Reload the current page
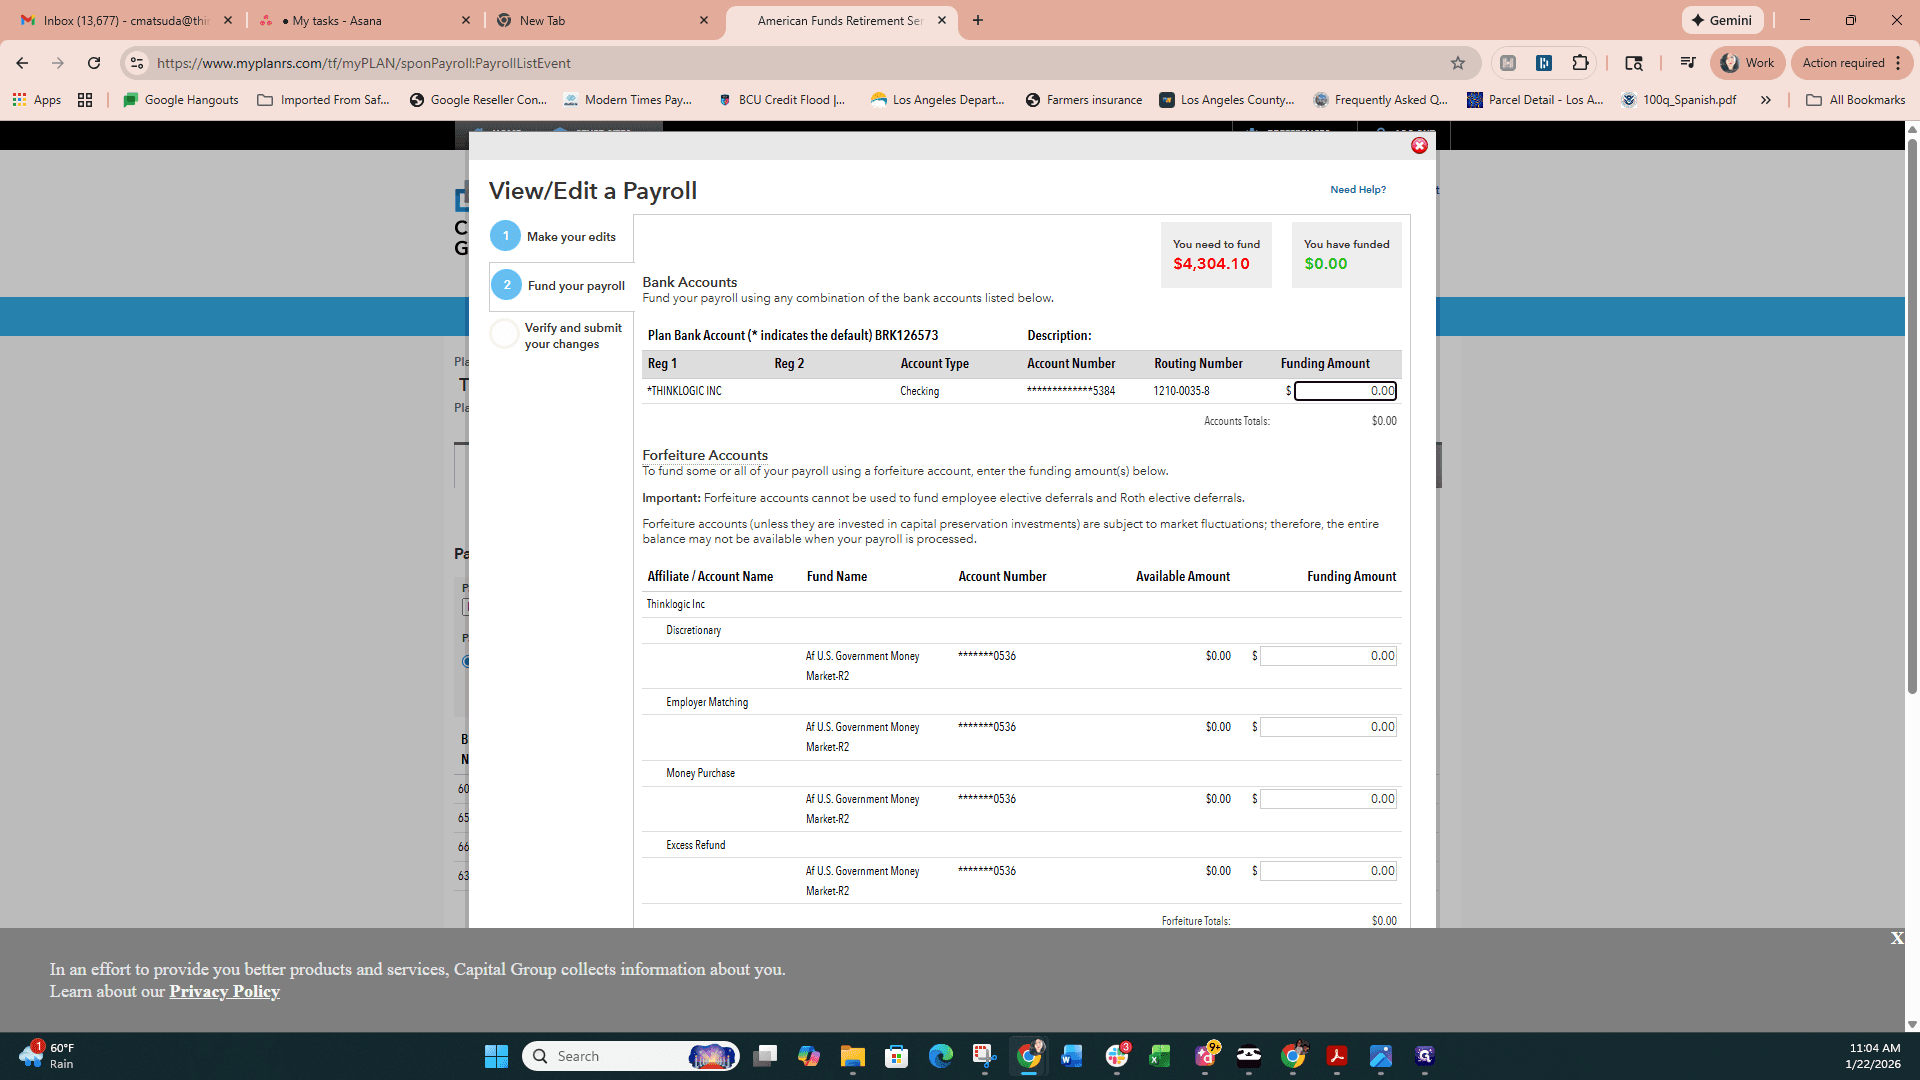The image size is (1920, 1080). tap(94, 63)
